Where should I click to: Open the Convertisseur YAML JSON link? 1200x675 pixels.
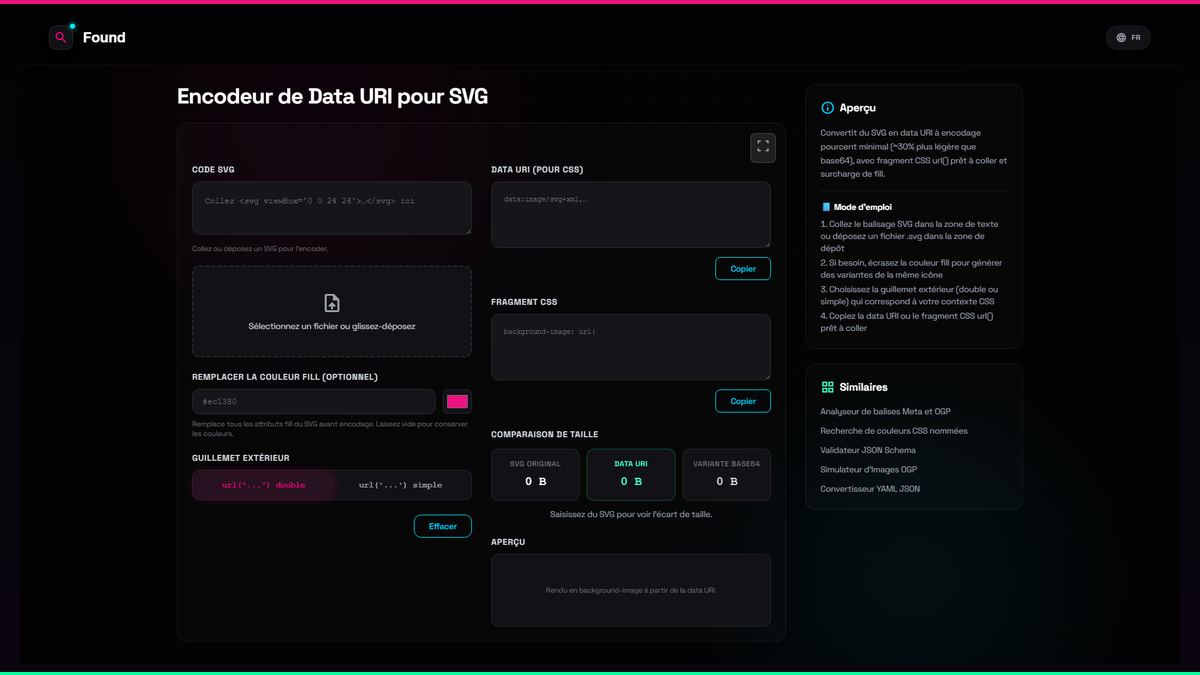[870, 489]
